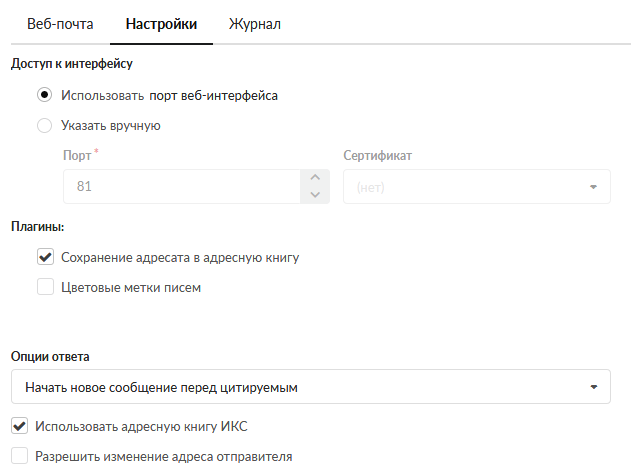Screen dimensions: 631x472
Task: Toggle 'Использовать адресную книгу ИКС' checkbox
Action: (x=19, y=426)
